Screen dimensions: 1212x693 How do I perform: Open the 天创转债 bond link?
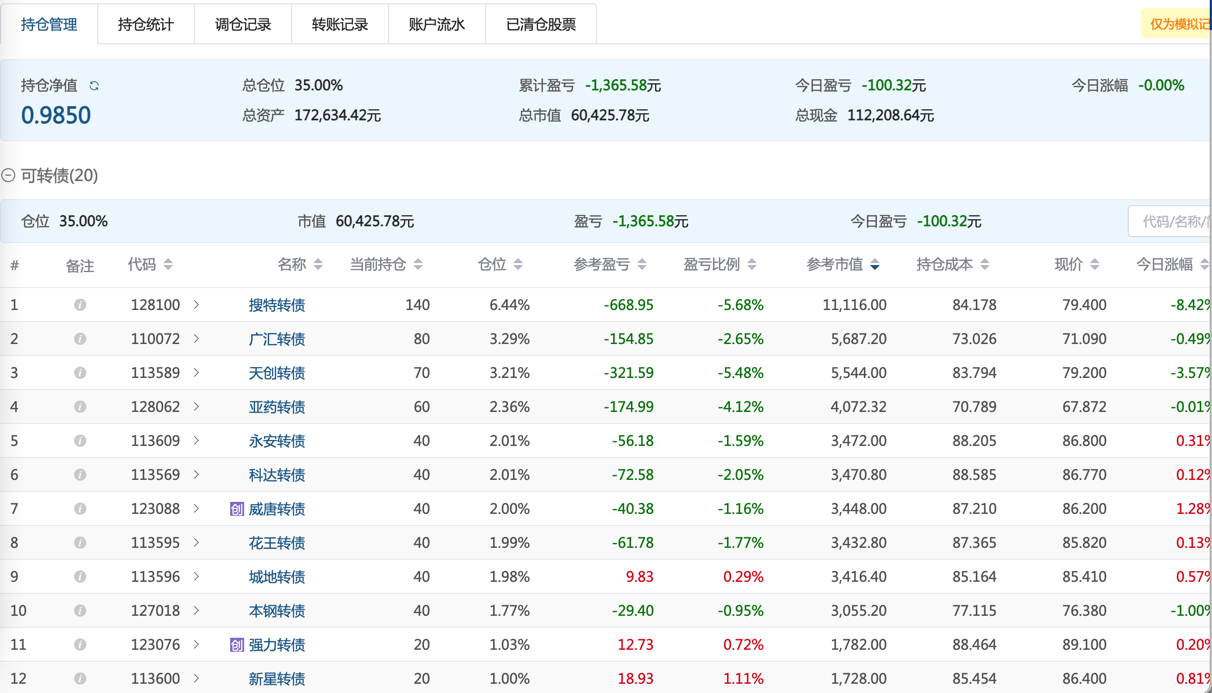point(277,373)
